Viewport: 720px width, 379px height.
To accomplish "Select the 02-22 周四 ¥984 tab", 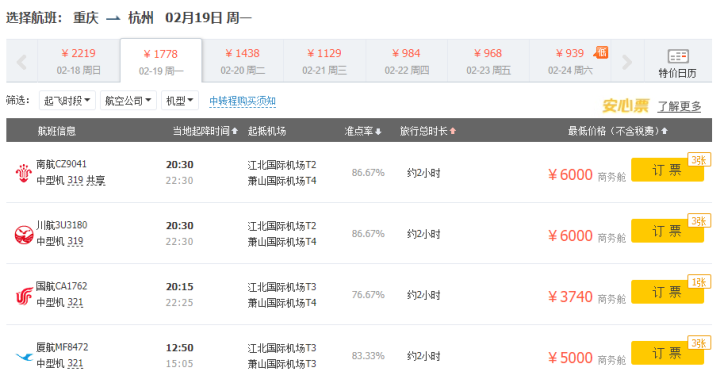I will [407, 62].
